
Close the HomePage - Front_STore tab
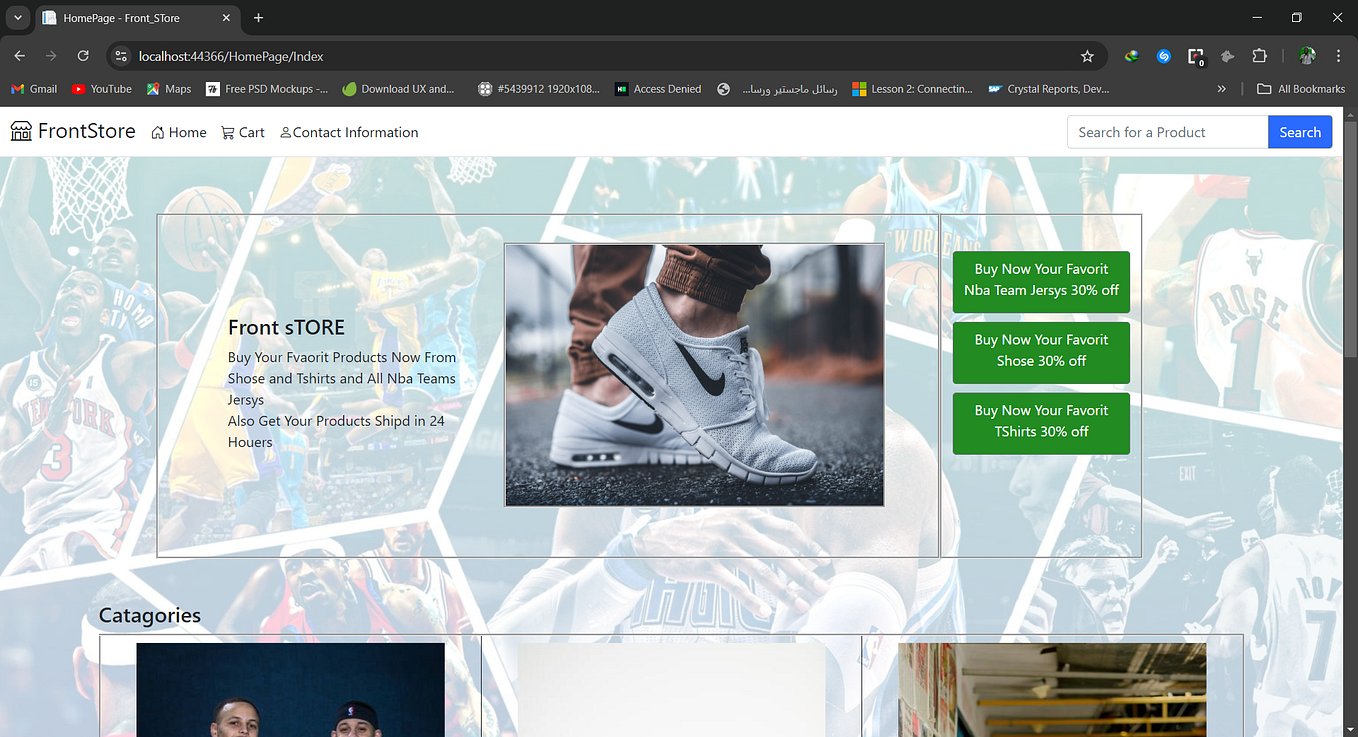pyautogui.click(x=226, y=18)
